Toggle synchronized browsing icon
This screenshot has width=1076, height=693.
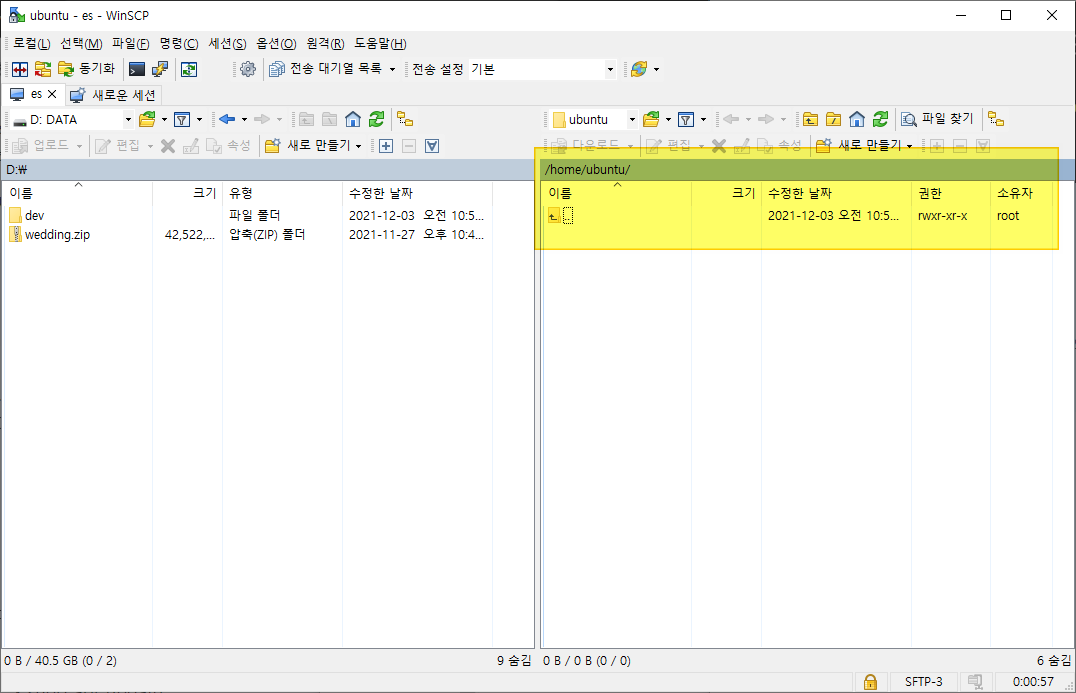click(189, 69)
